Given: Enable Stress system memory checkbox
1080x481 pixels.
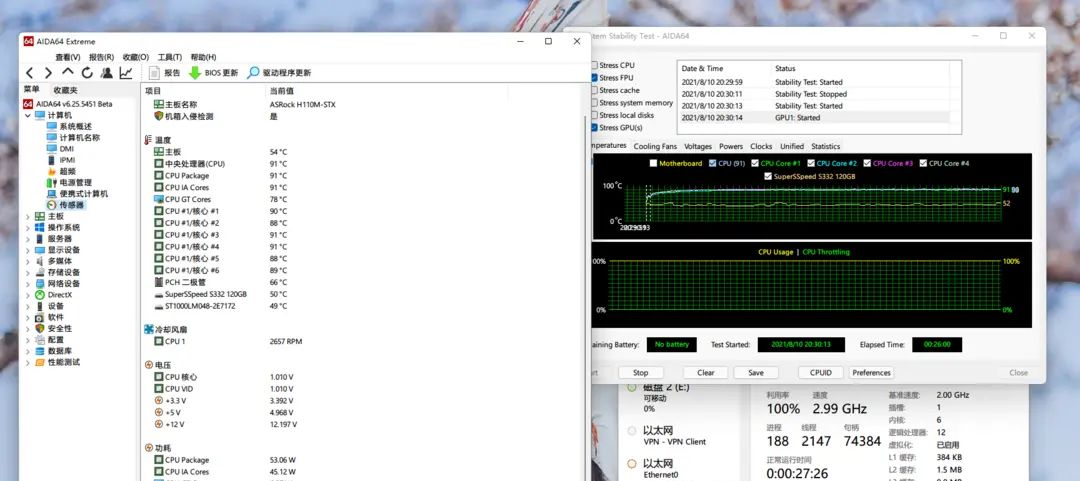Looking at the screenshot, I should click(x=594, y=103).
